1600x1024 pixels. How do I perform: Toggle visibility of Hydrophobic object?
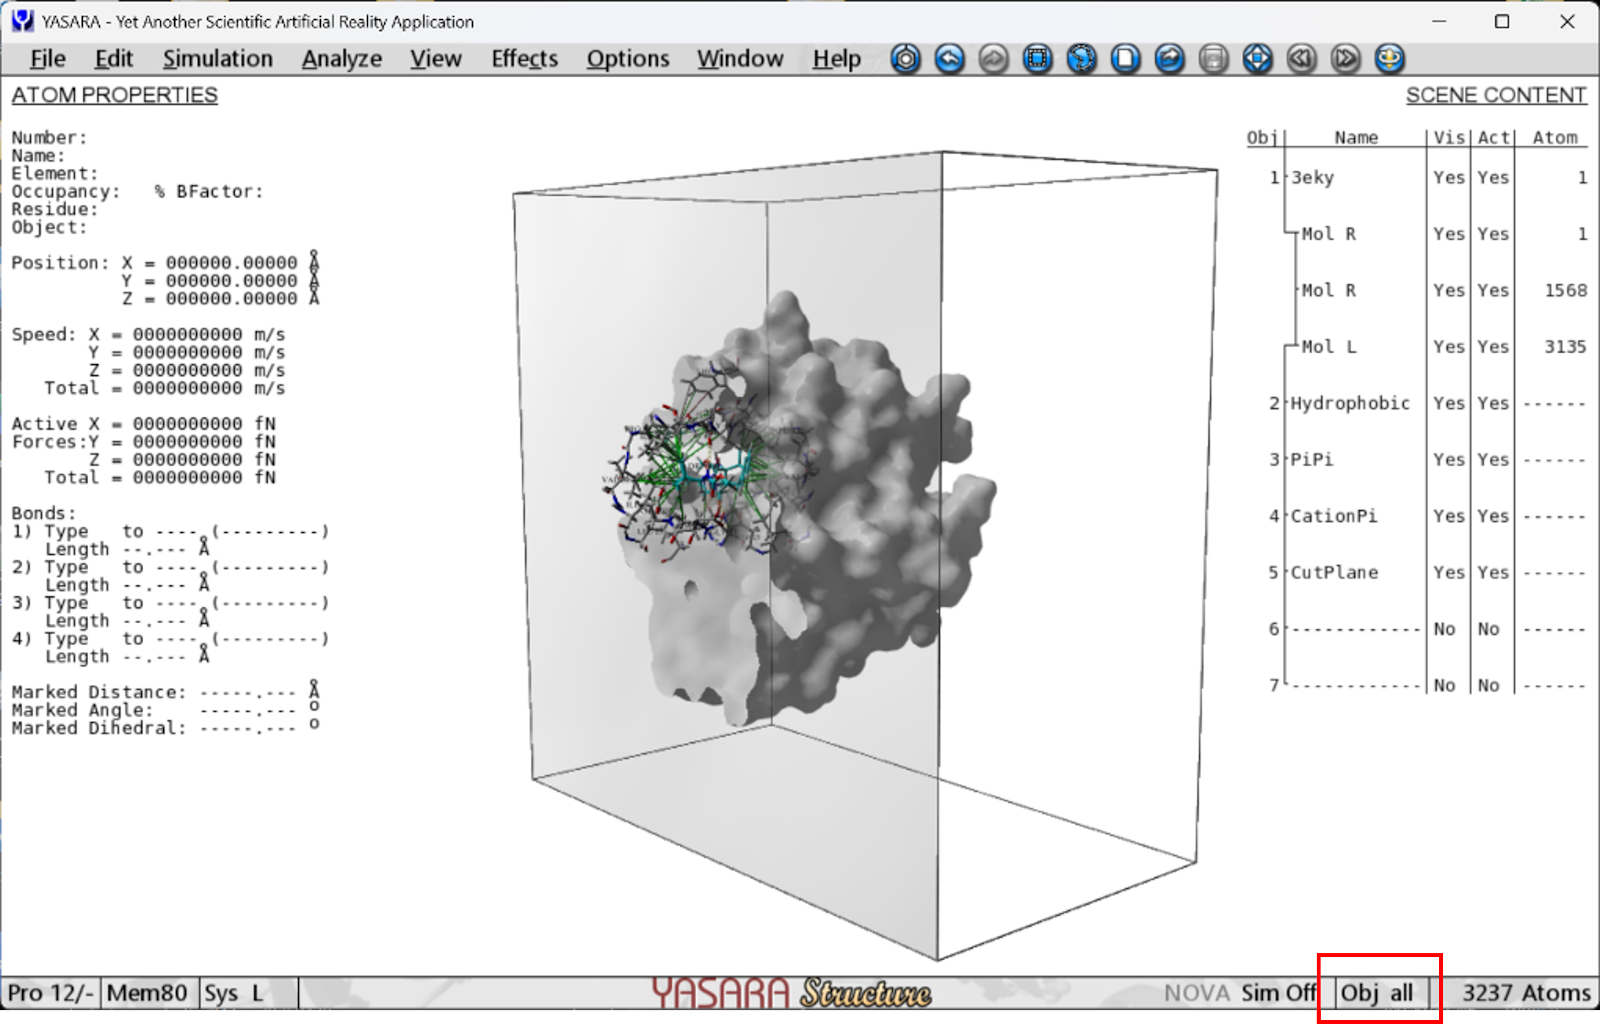pos(1448,403)
